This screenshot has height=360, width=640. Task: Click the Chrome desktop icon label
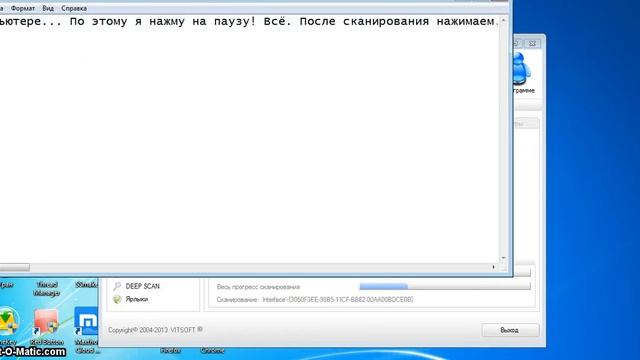(x=212, y=350)
